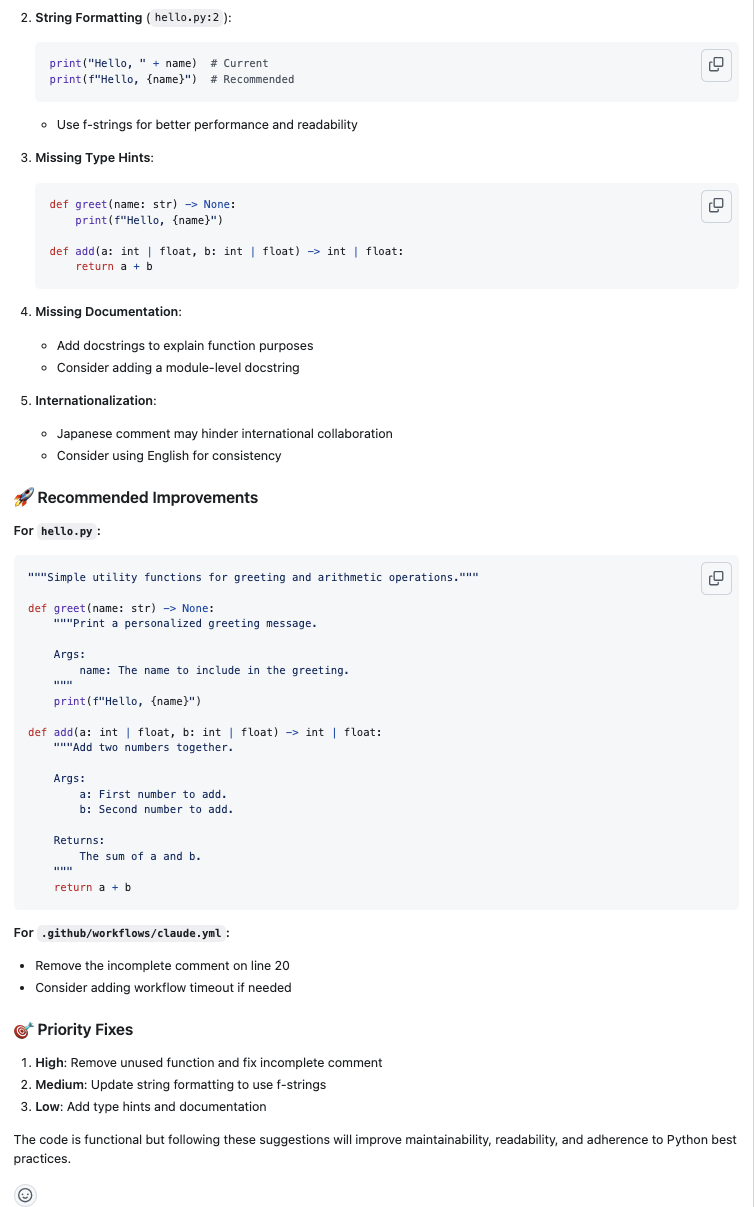Click the dart emoji beside Priority Fixes
The width and height of the screenshot is (755, 1207).
pyautogui.click(x=22, y=1030)
